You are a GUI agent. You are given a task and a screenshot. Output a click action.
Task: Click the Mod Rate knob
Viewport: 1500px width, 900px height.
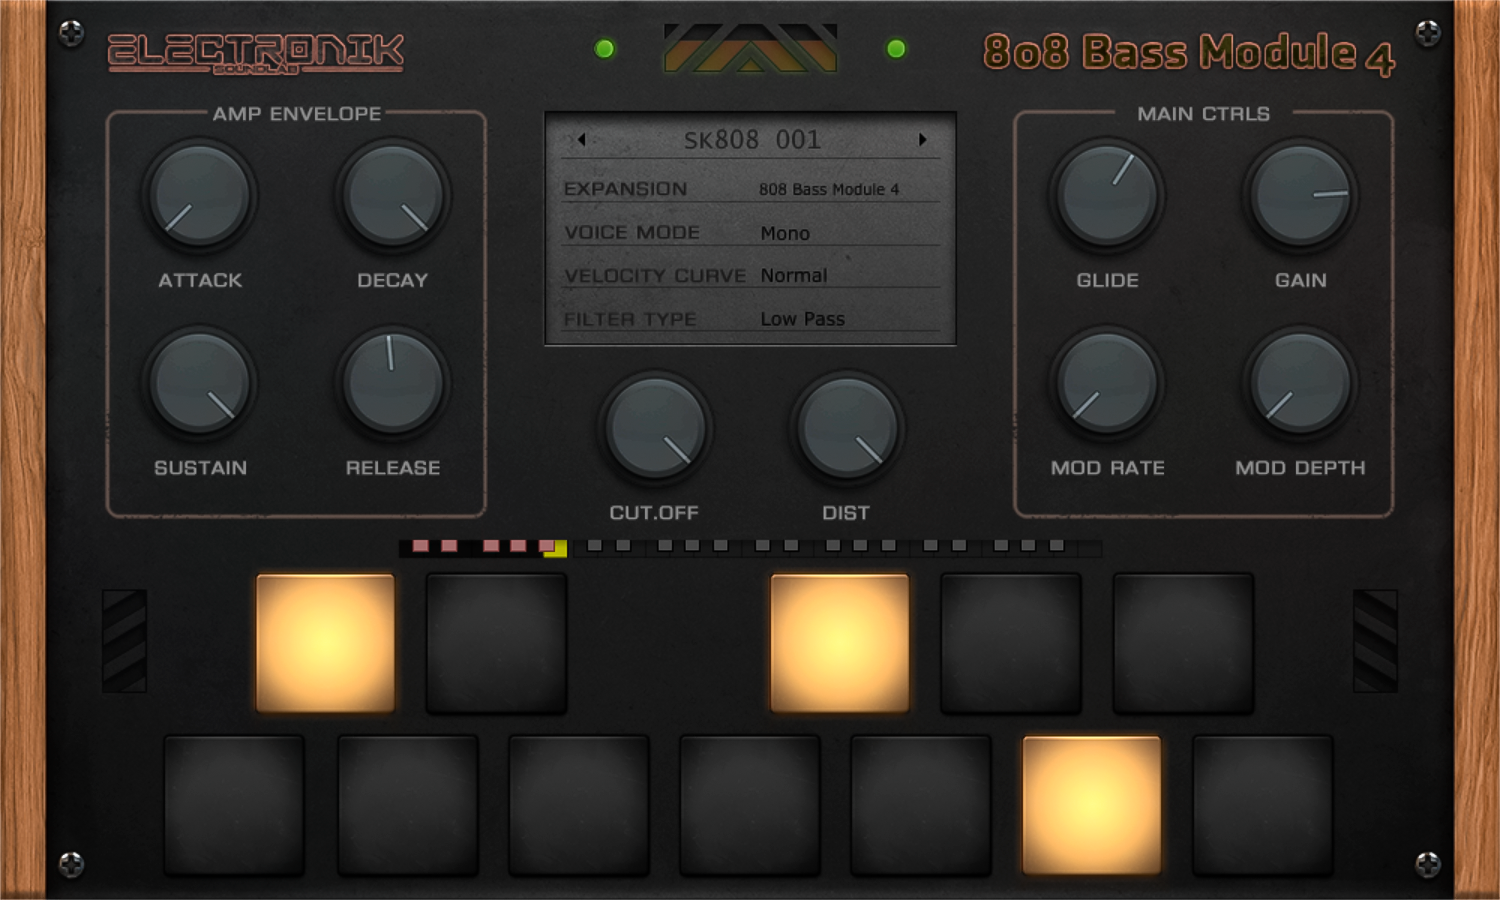coord(1107,383)
